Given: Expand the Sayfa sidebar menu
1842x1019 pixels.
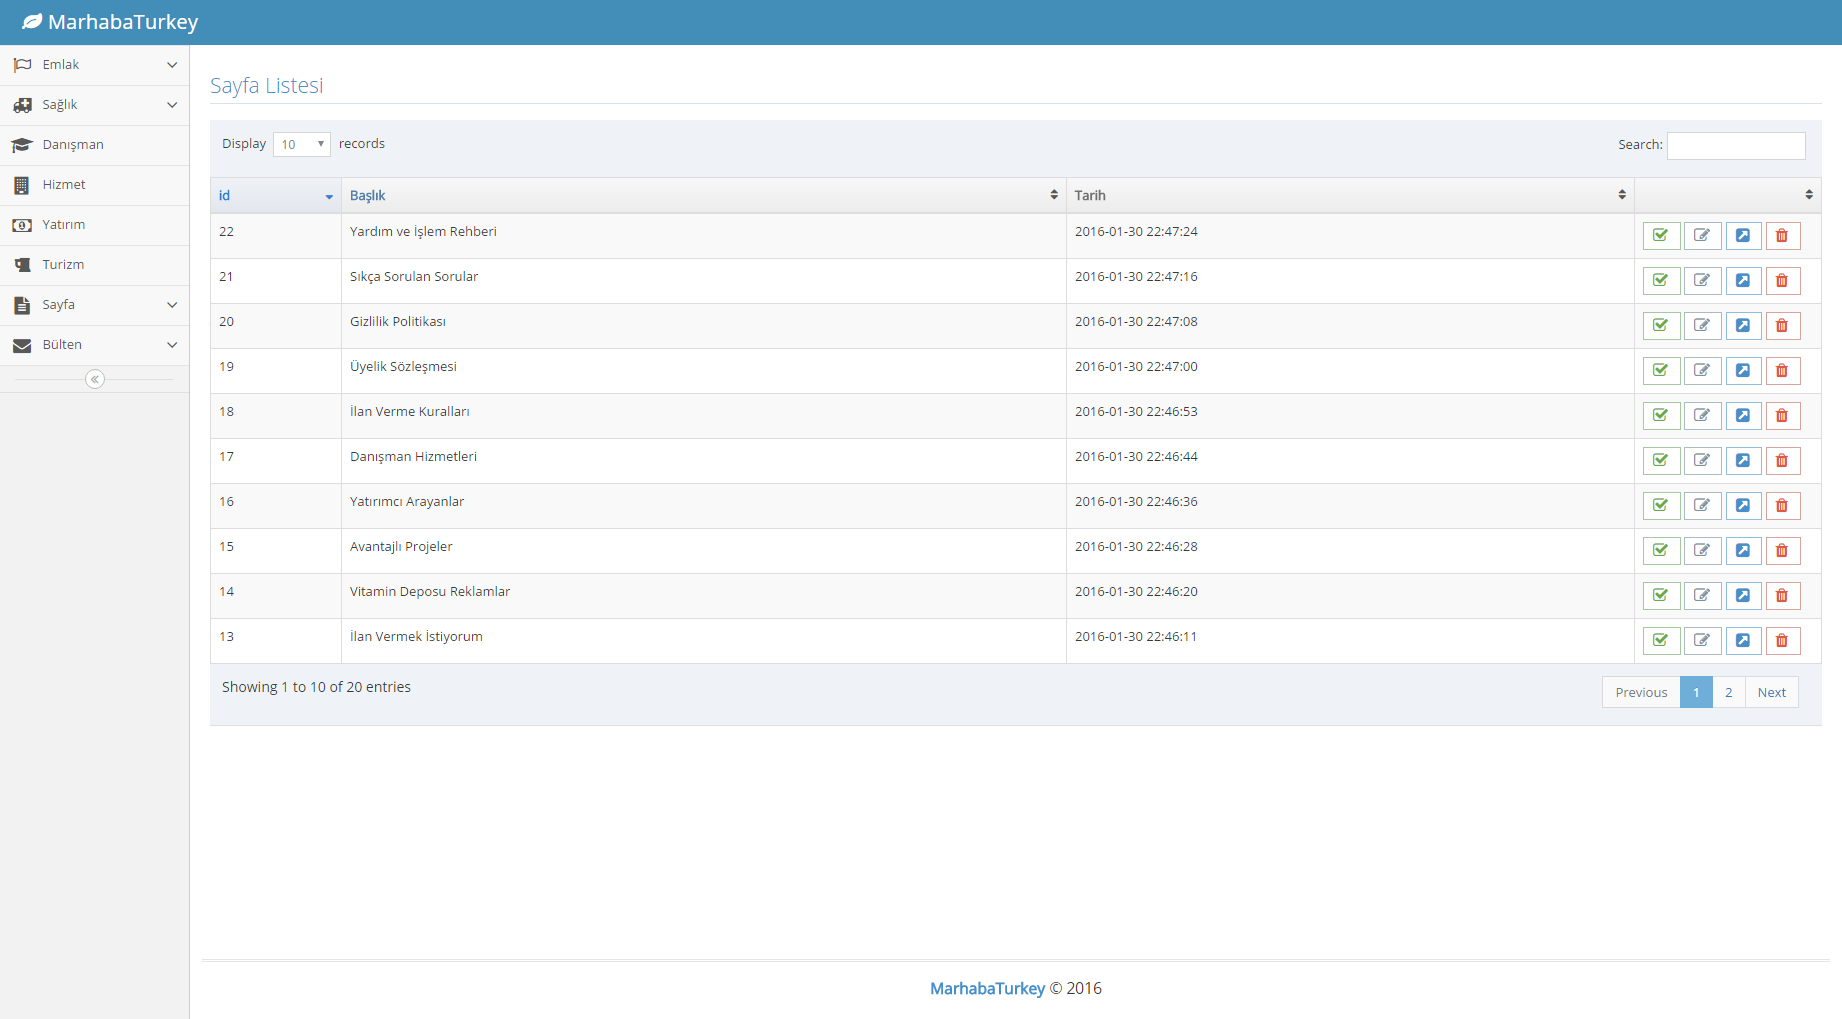Looking at the screenshot, I should (94, 305).
